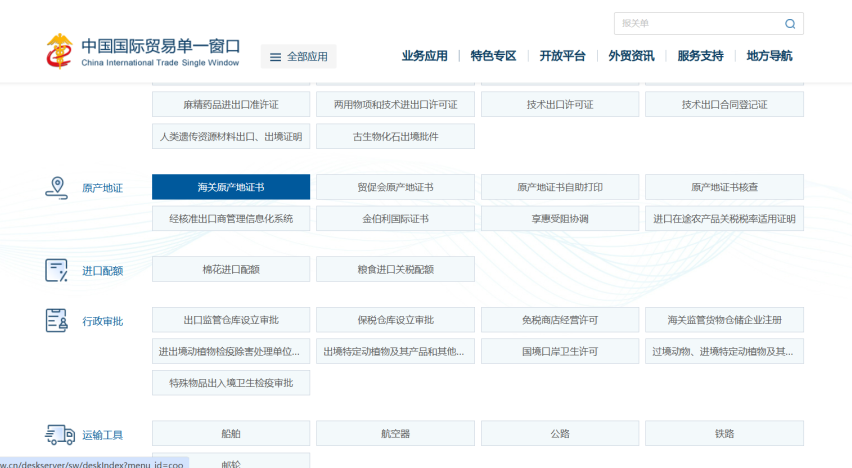Choose 出境特定动植物及其产品和其他
The width and height of the screenshot is (852, 468).
[x=396, y=351]
